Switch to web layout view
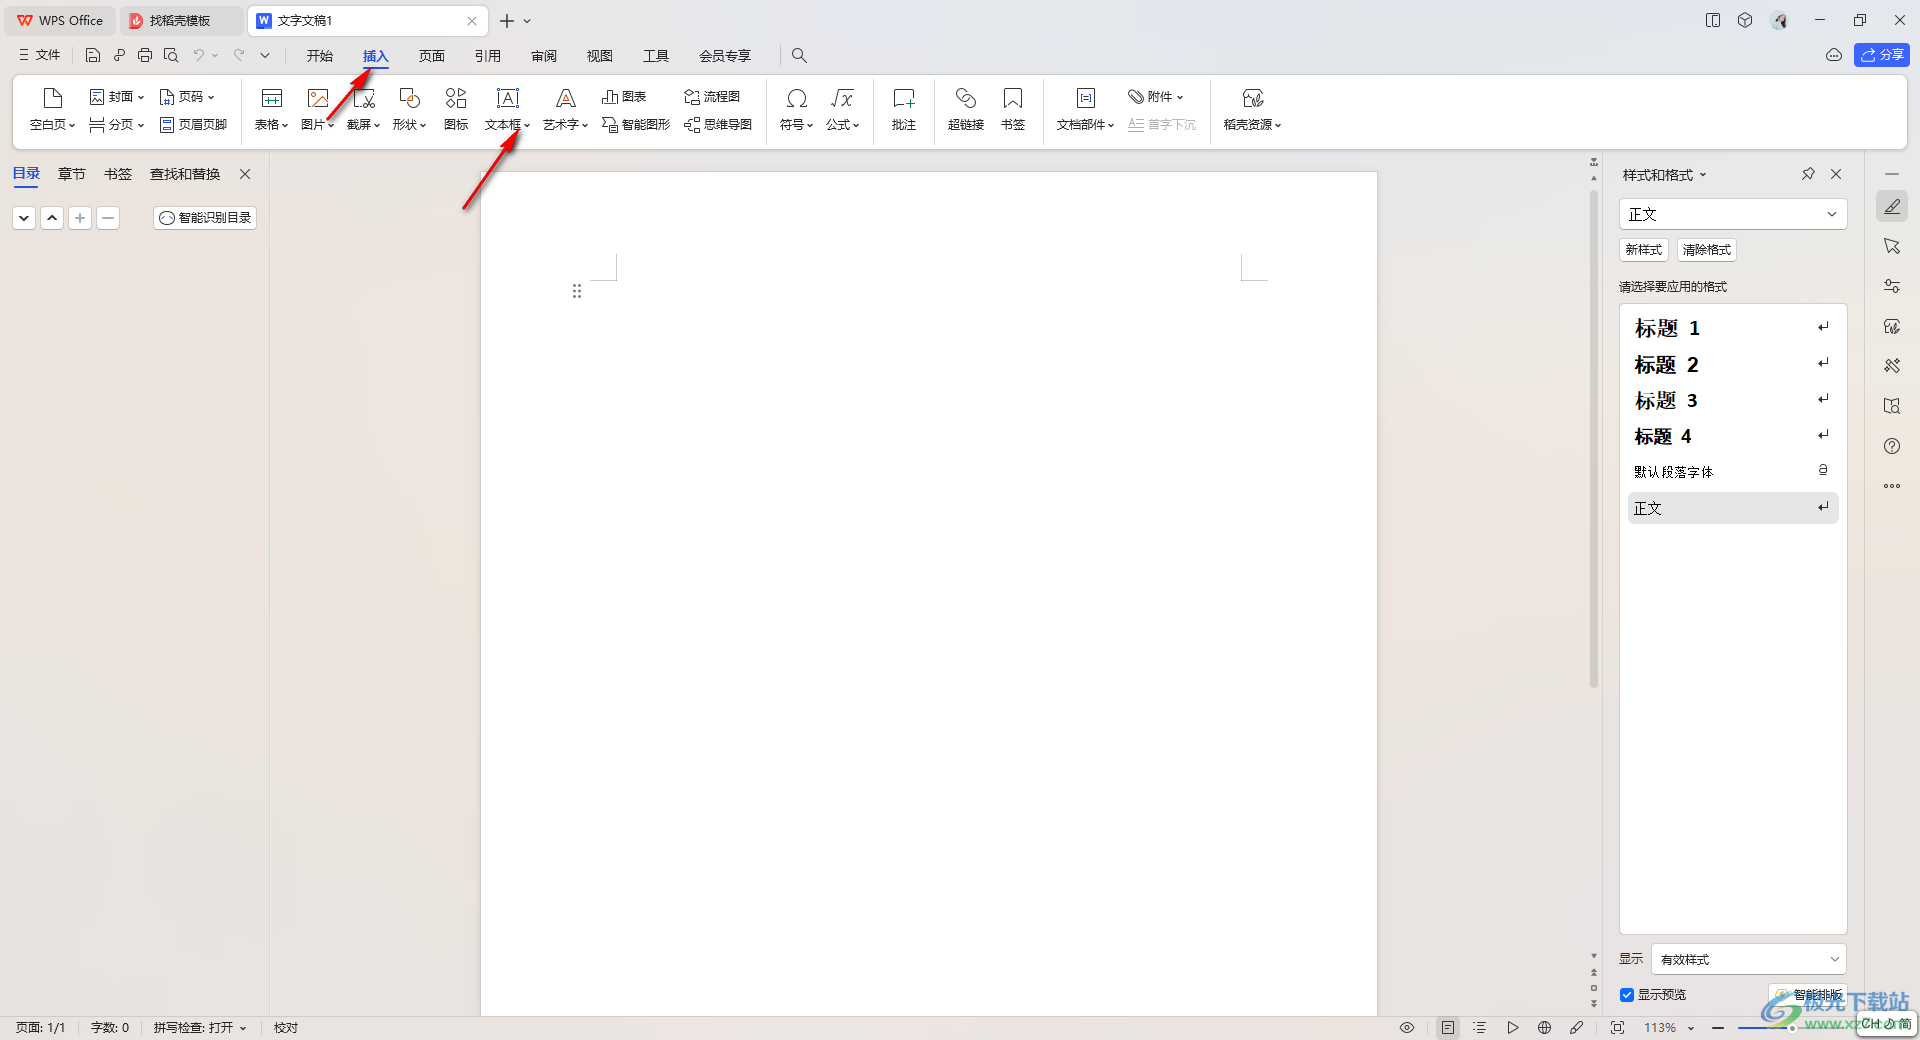 [x=1544, y=1028]
